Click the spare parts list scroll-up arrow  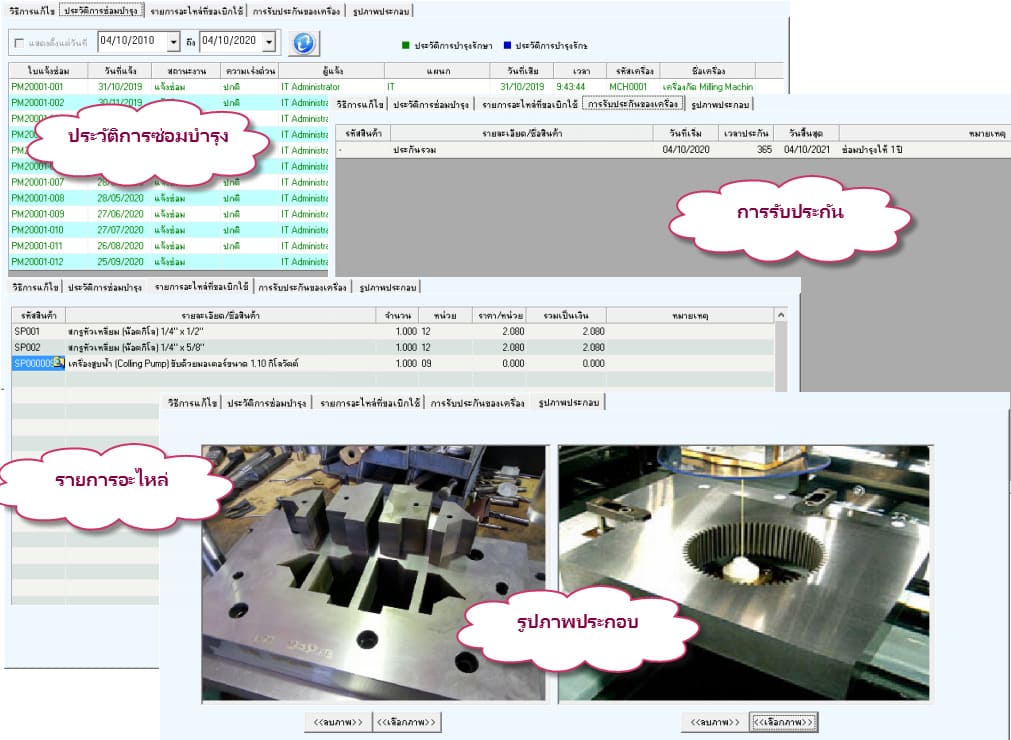tap(781, 316)
